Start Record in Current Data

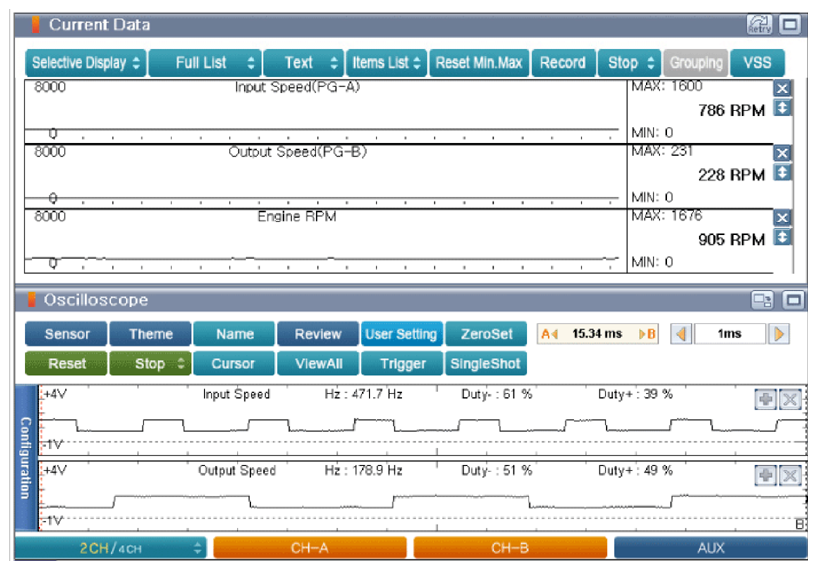tap(563, 63)
